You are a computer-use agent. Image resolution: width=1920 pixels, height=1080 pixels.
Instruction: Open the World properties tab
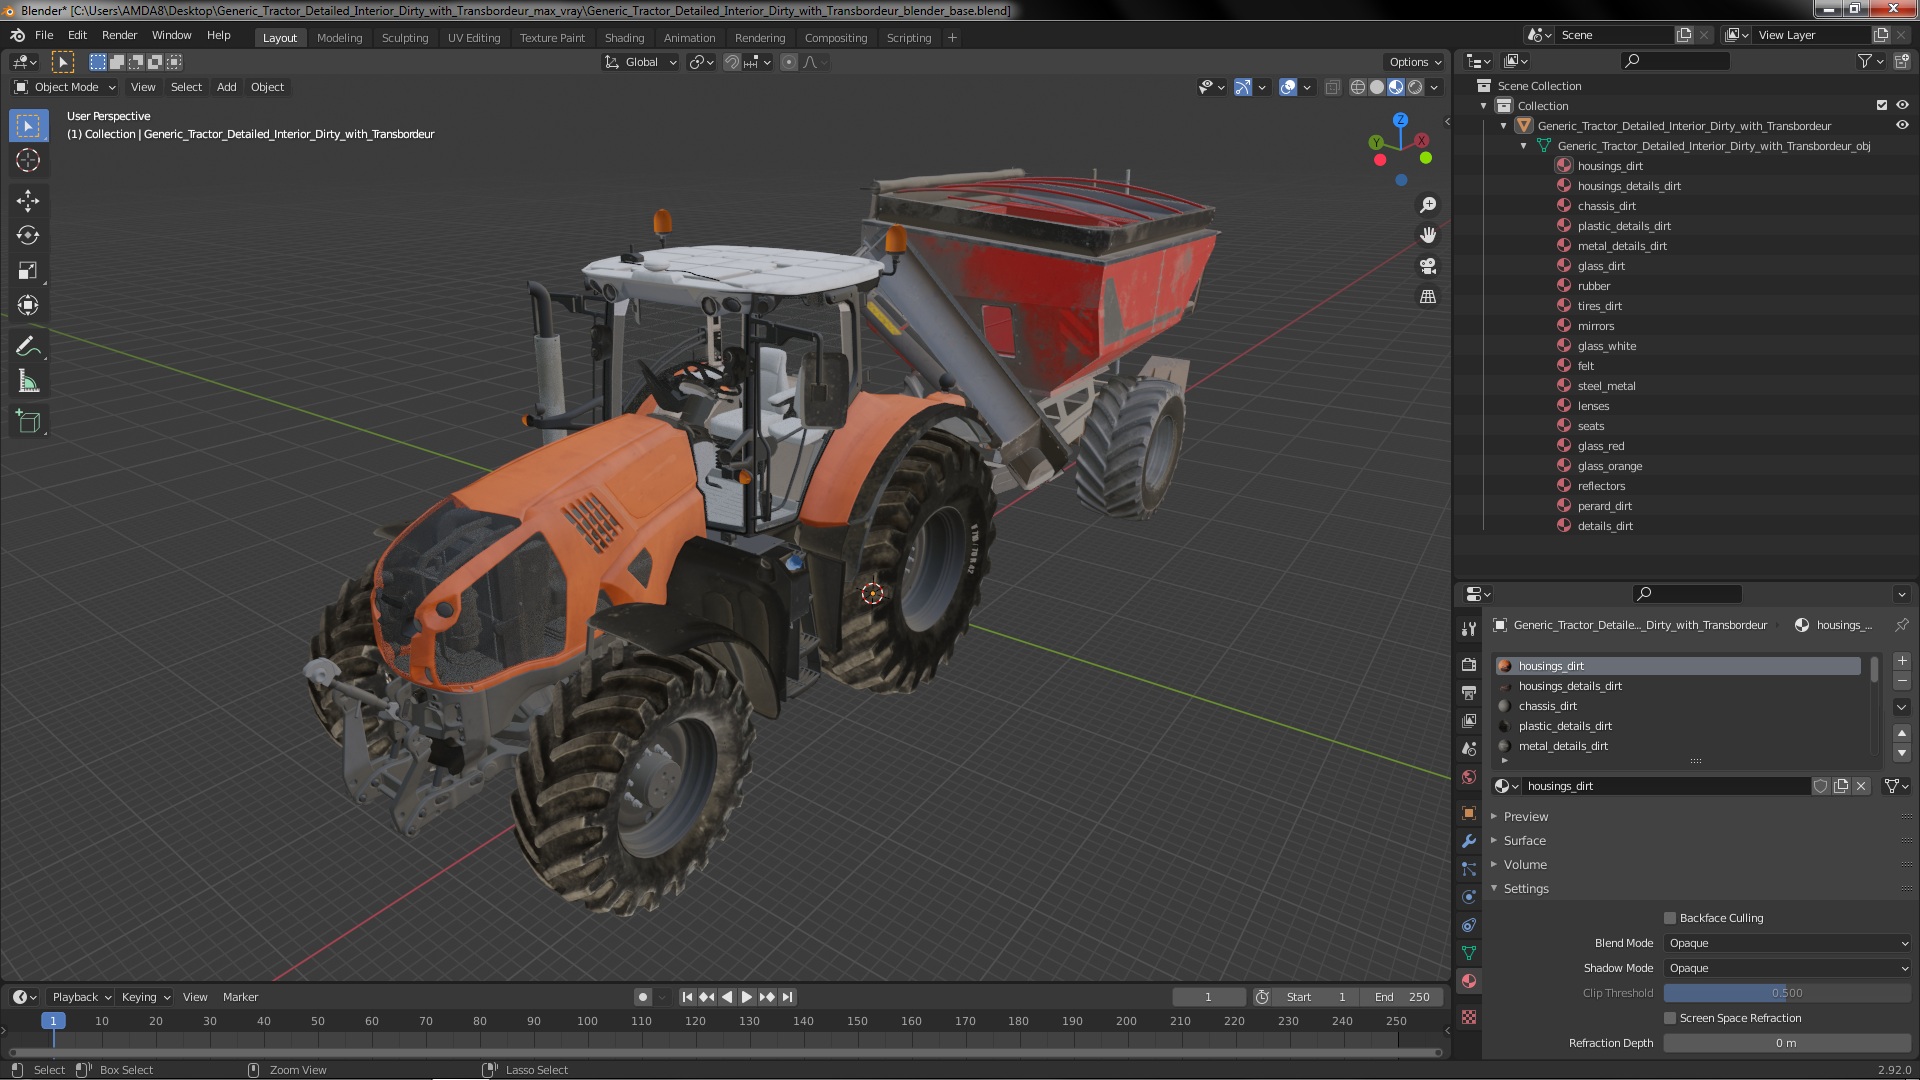coord(1469,777)
